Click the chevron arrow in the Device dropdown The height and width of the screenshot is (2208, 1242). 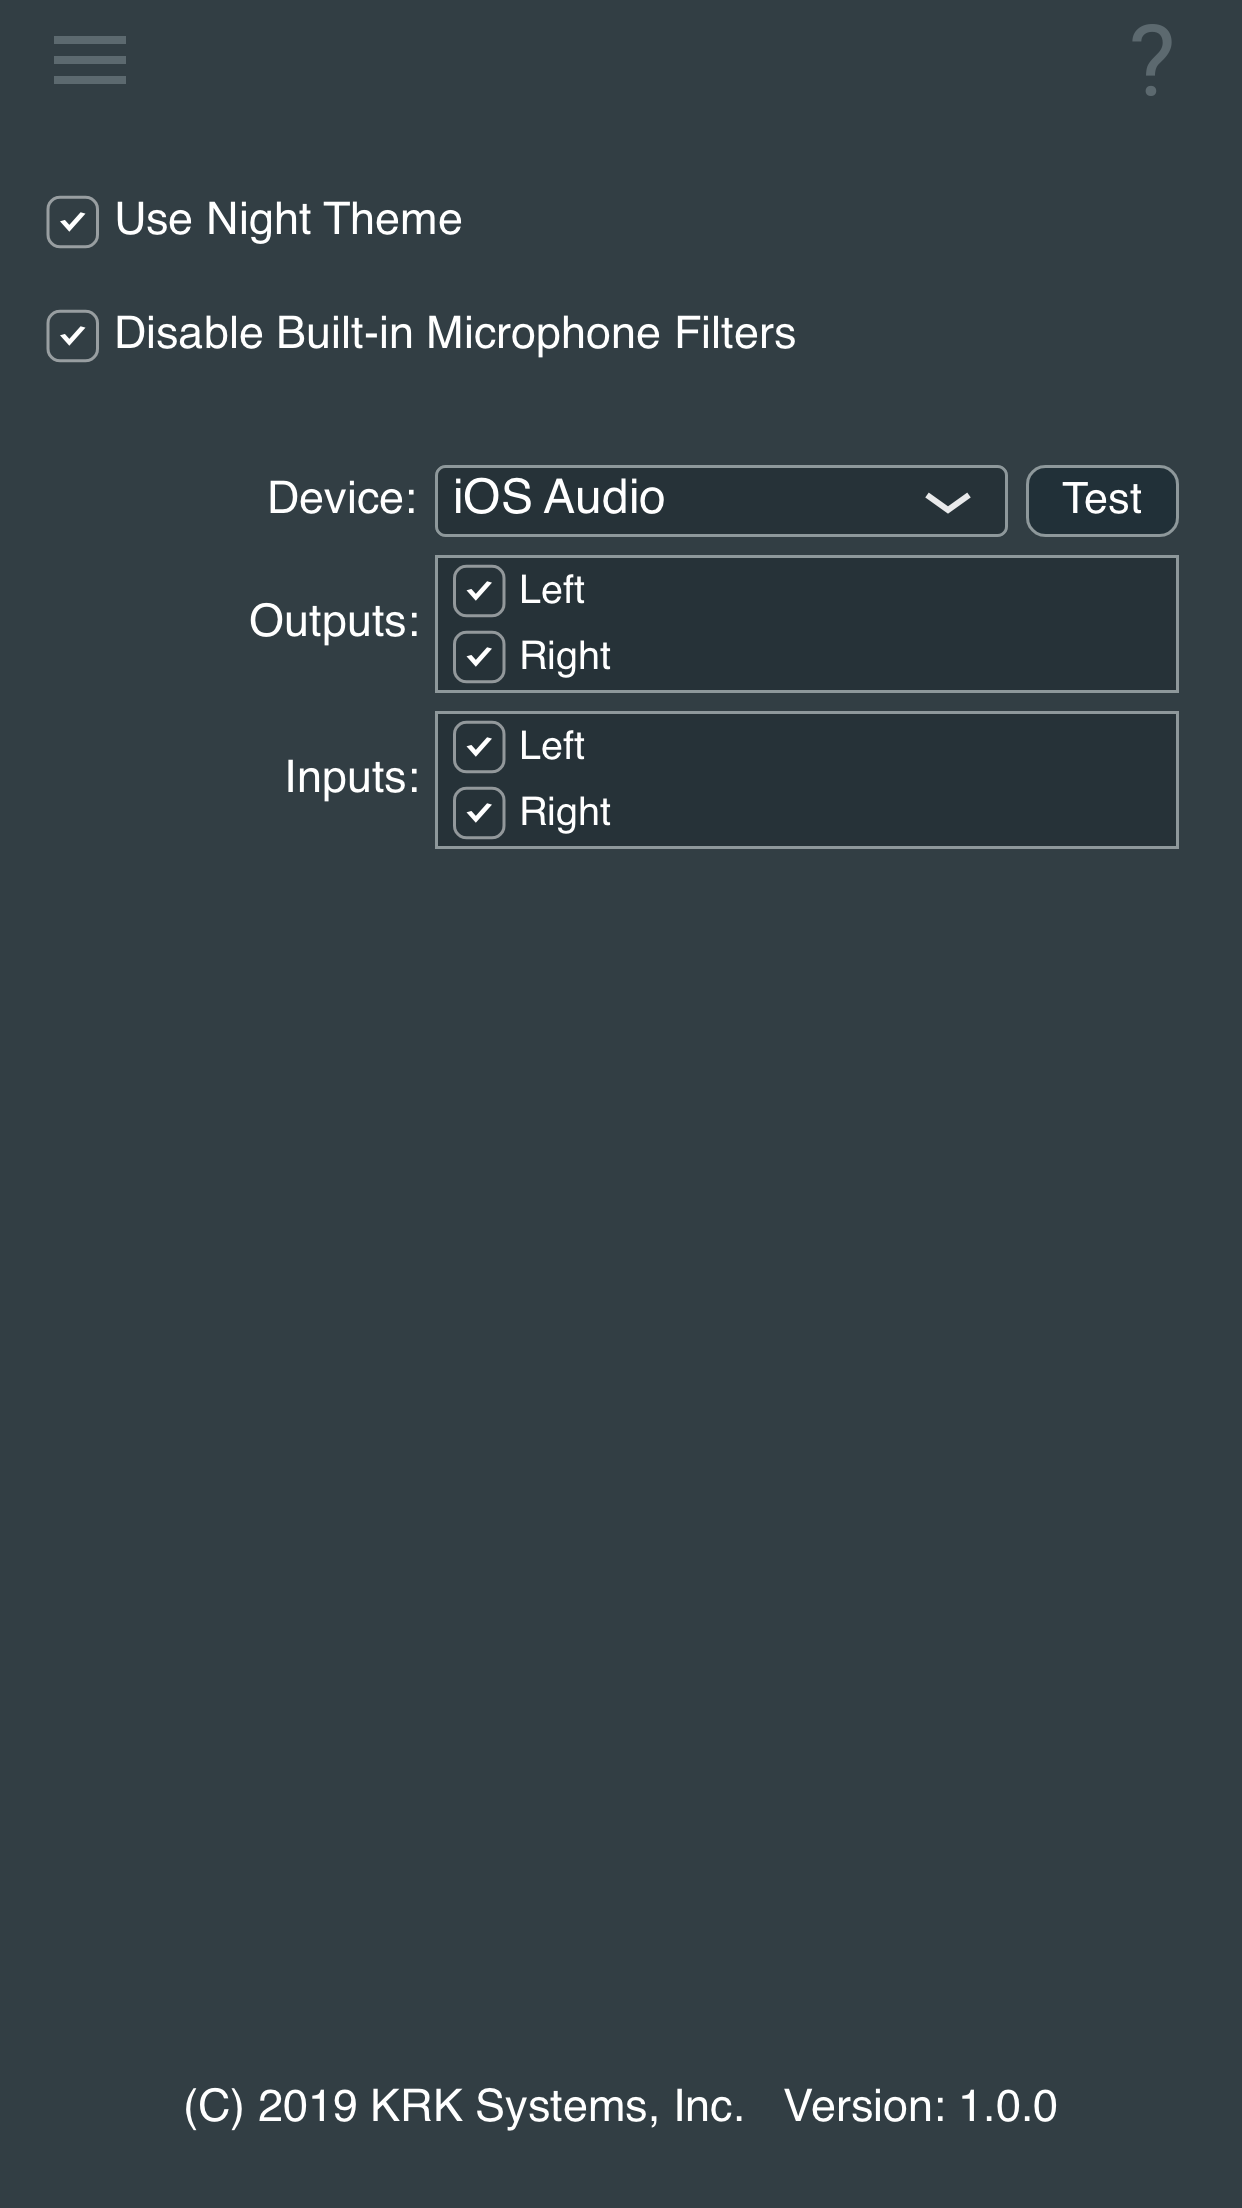pos(947,502)
